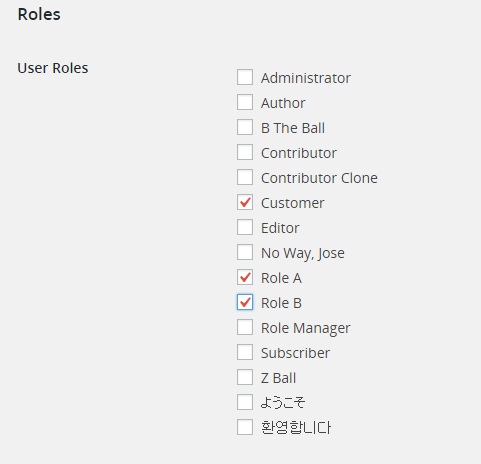This screenshot has height=464, width=481.
Task: Uncheck the Customer role checkbox
Action: point(245,202)
